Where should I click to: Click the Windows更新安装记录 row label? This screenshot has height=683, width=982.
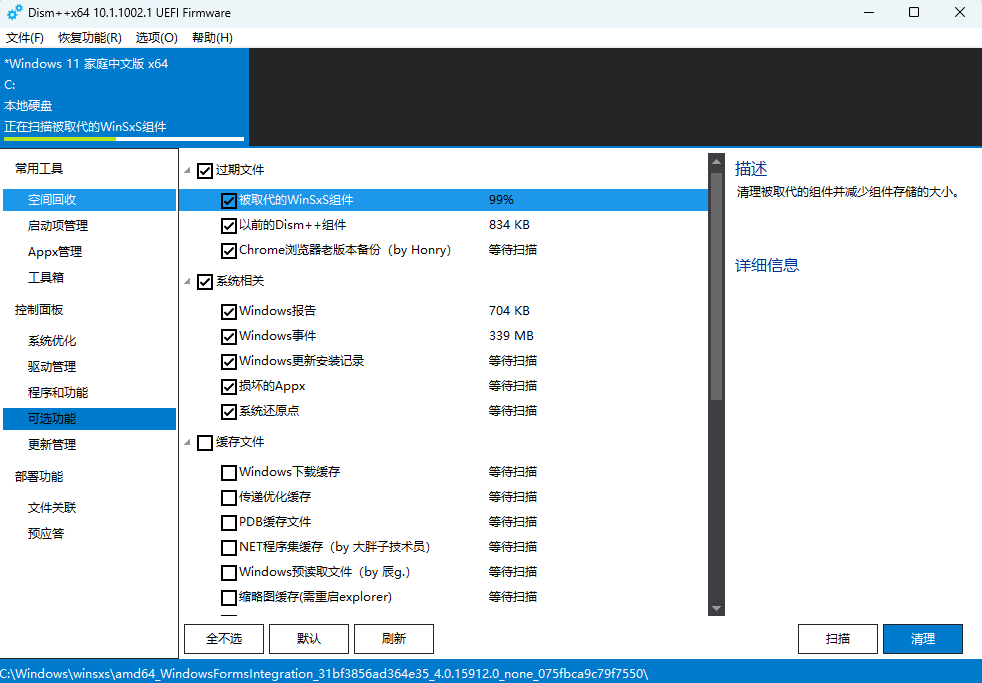(301, 361)
